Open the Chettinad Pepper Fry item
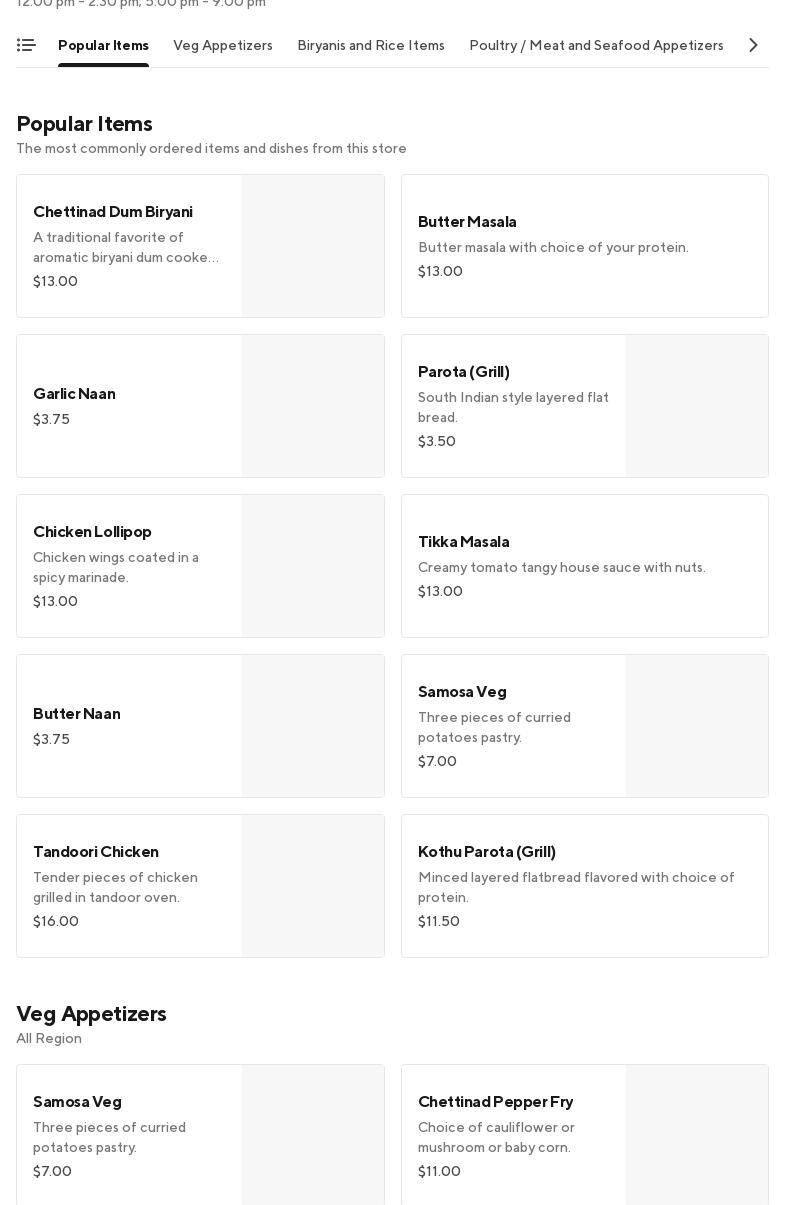This screenshot has width=785, height=1205. pos(513,1136)
